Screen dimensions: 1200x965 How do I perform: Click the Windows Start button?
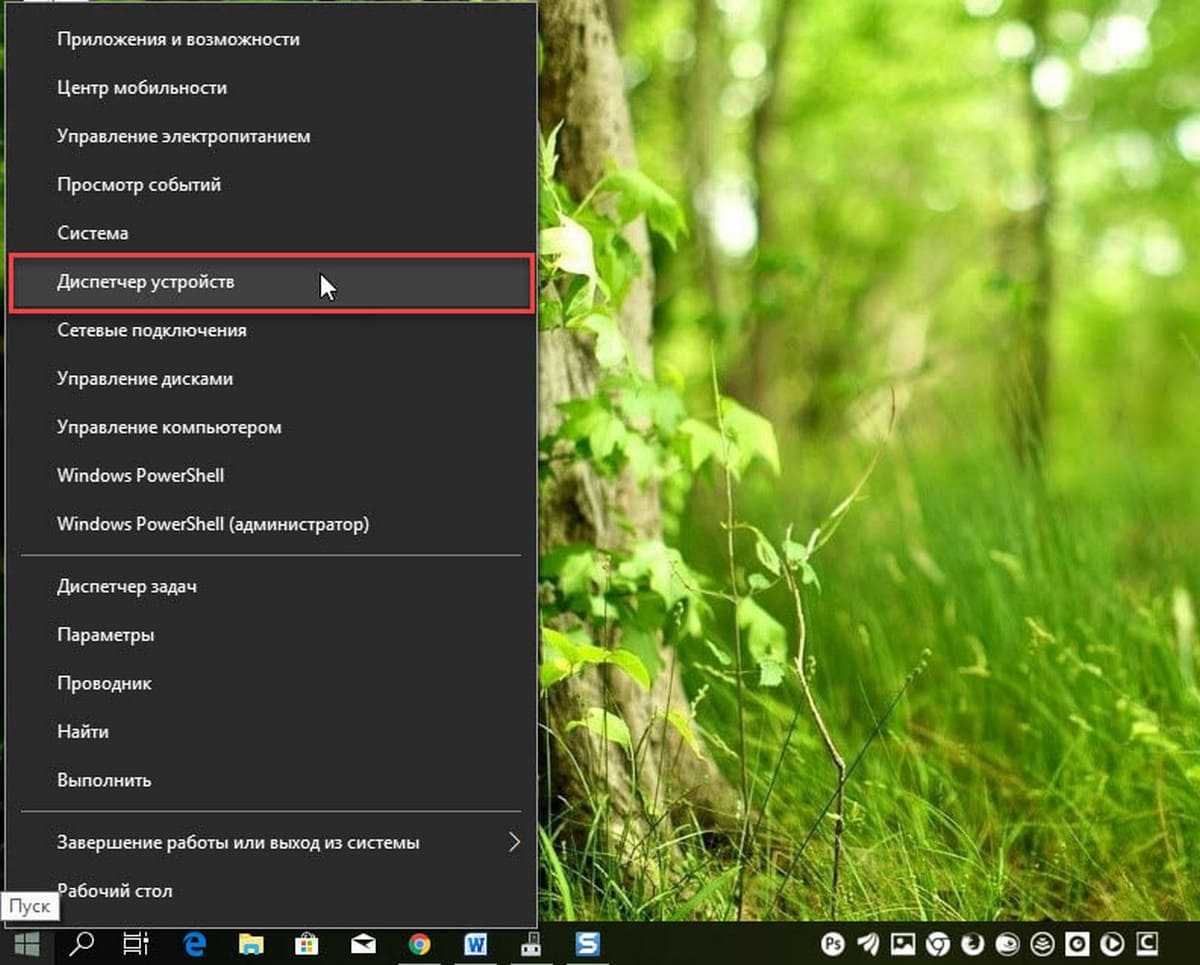click(x=27, y=943)
